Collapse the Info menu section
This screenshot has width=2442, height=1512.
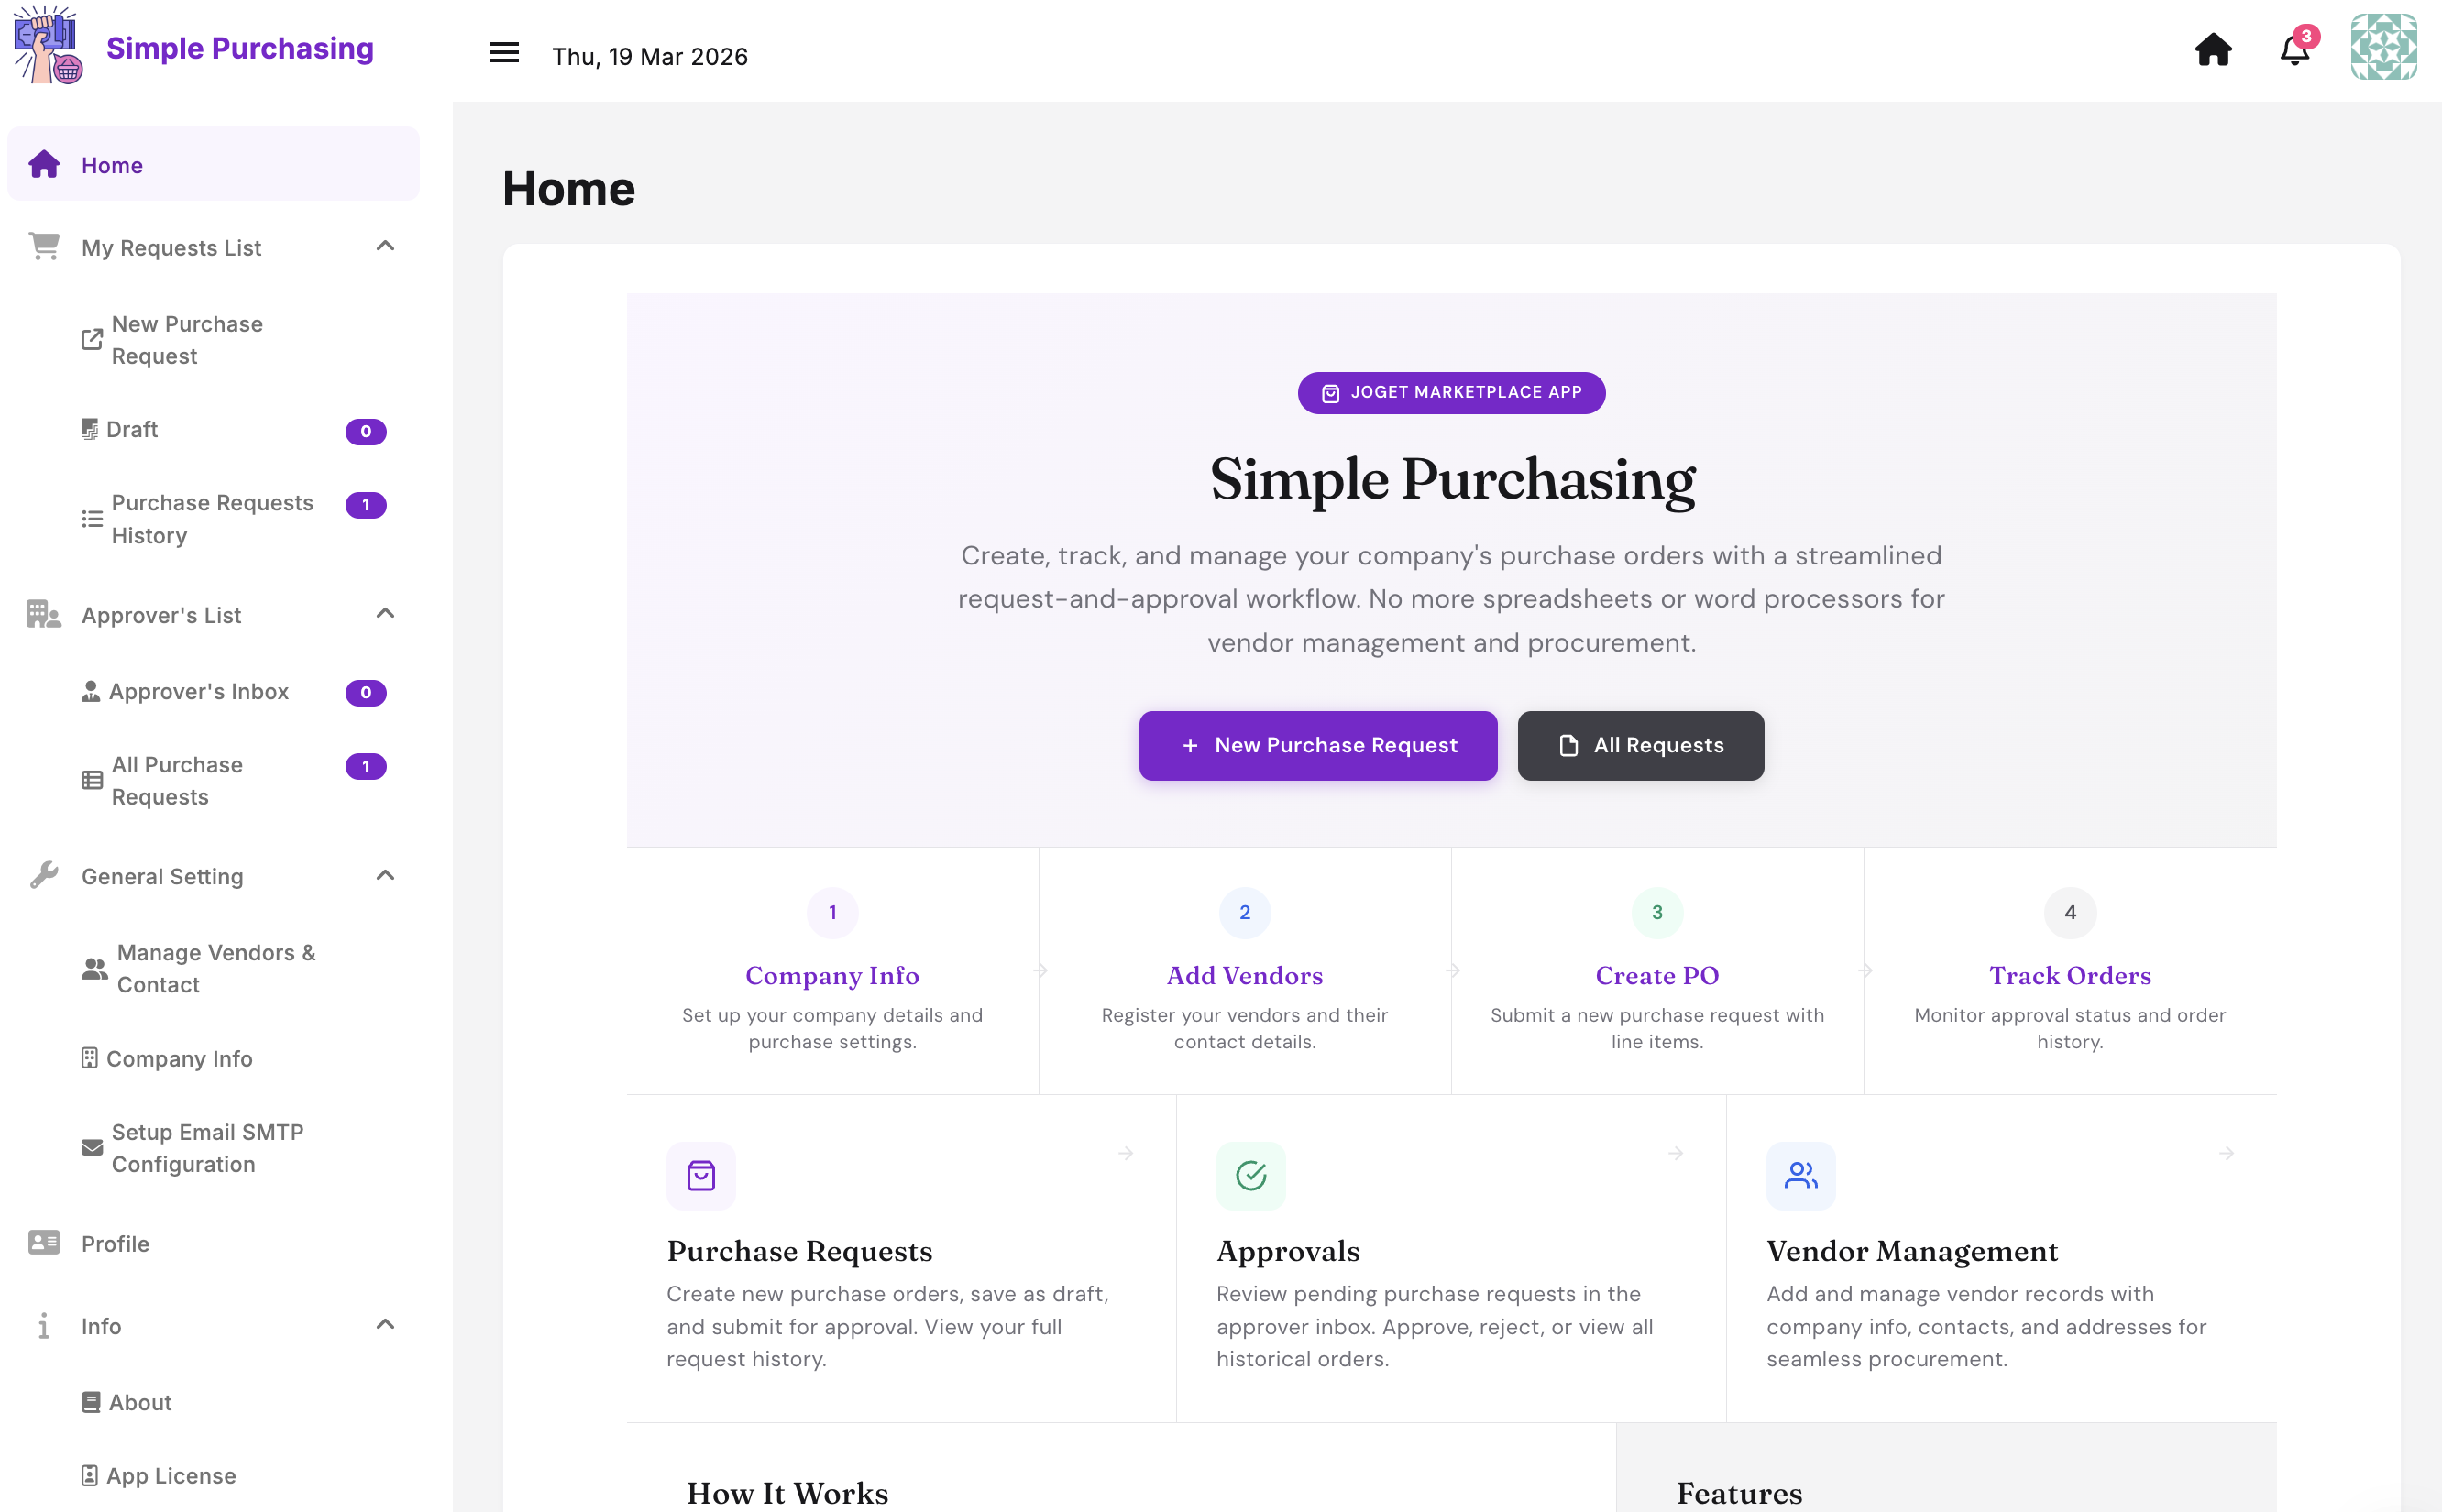(x=385, y=1324)
